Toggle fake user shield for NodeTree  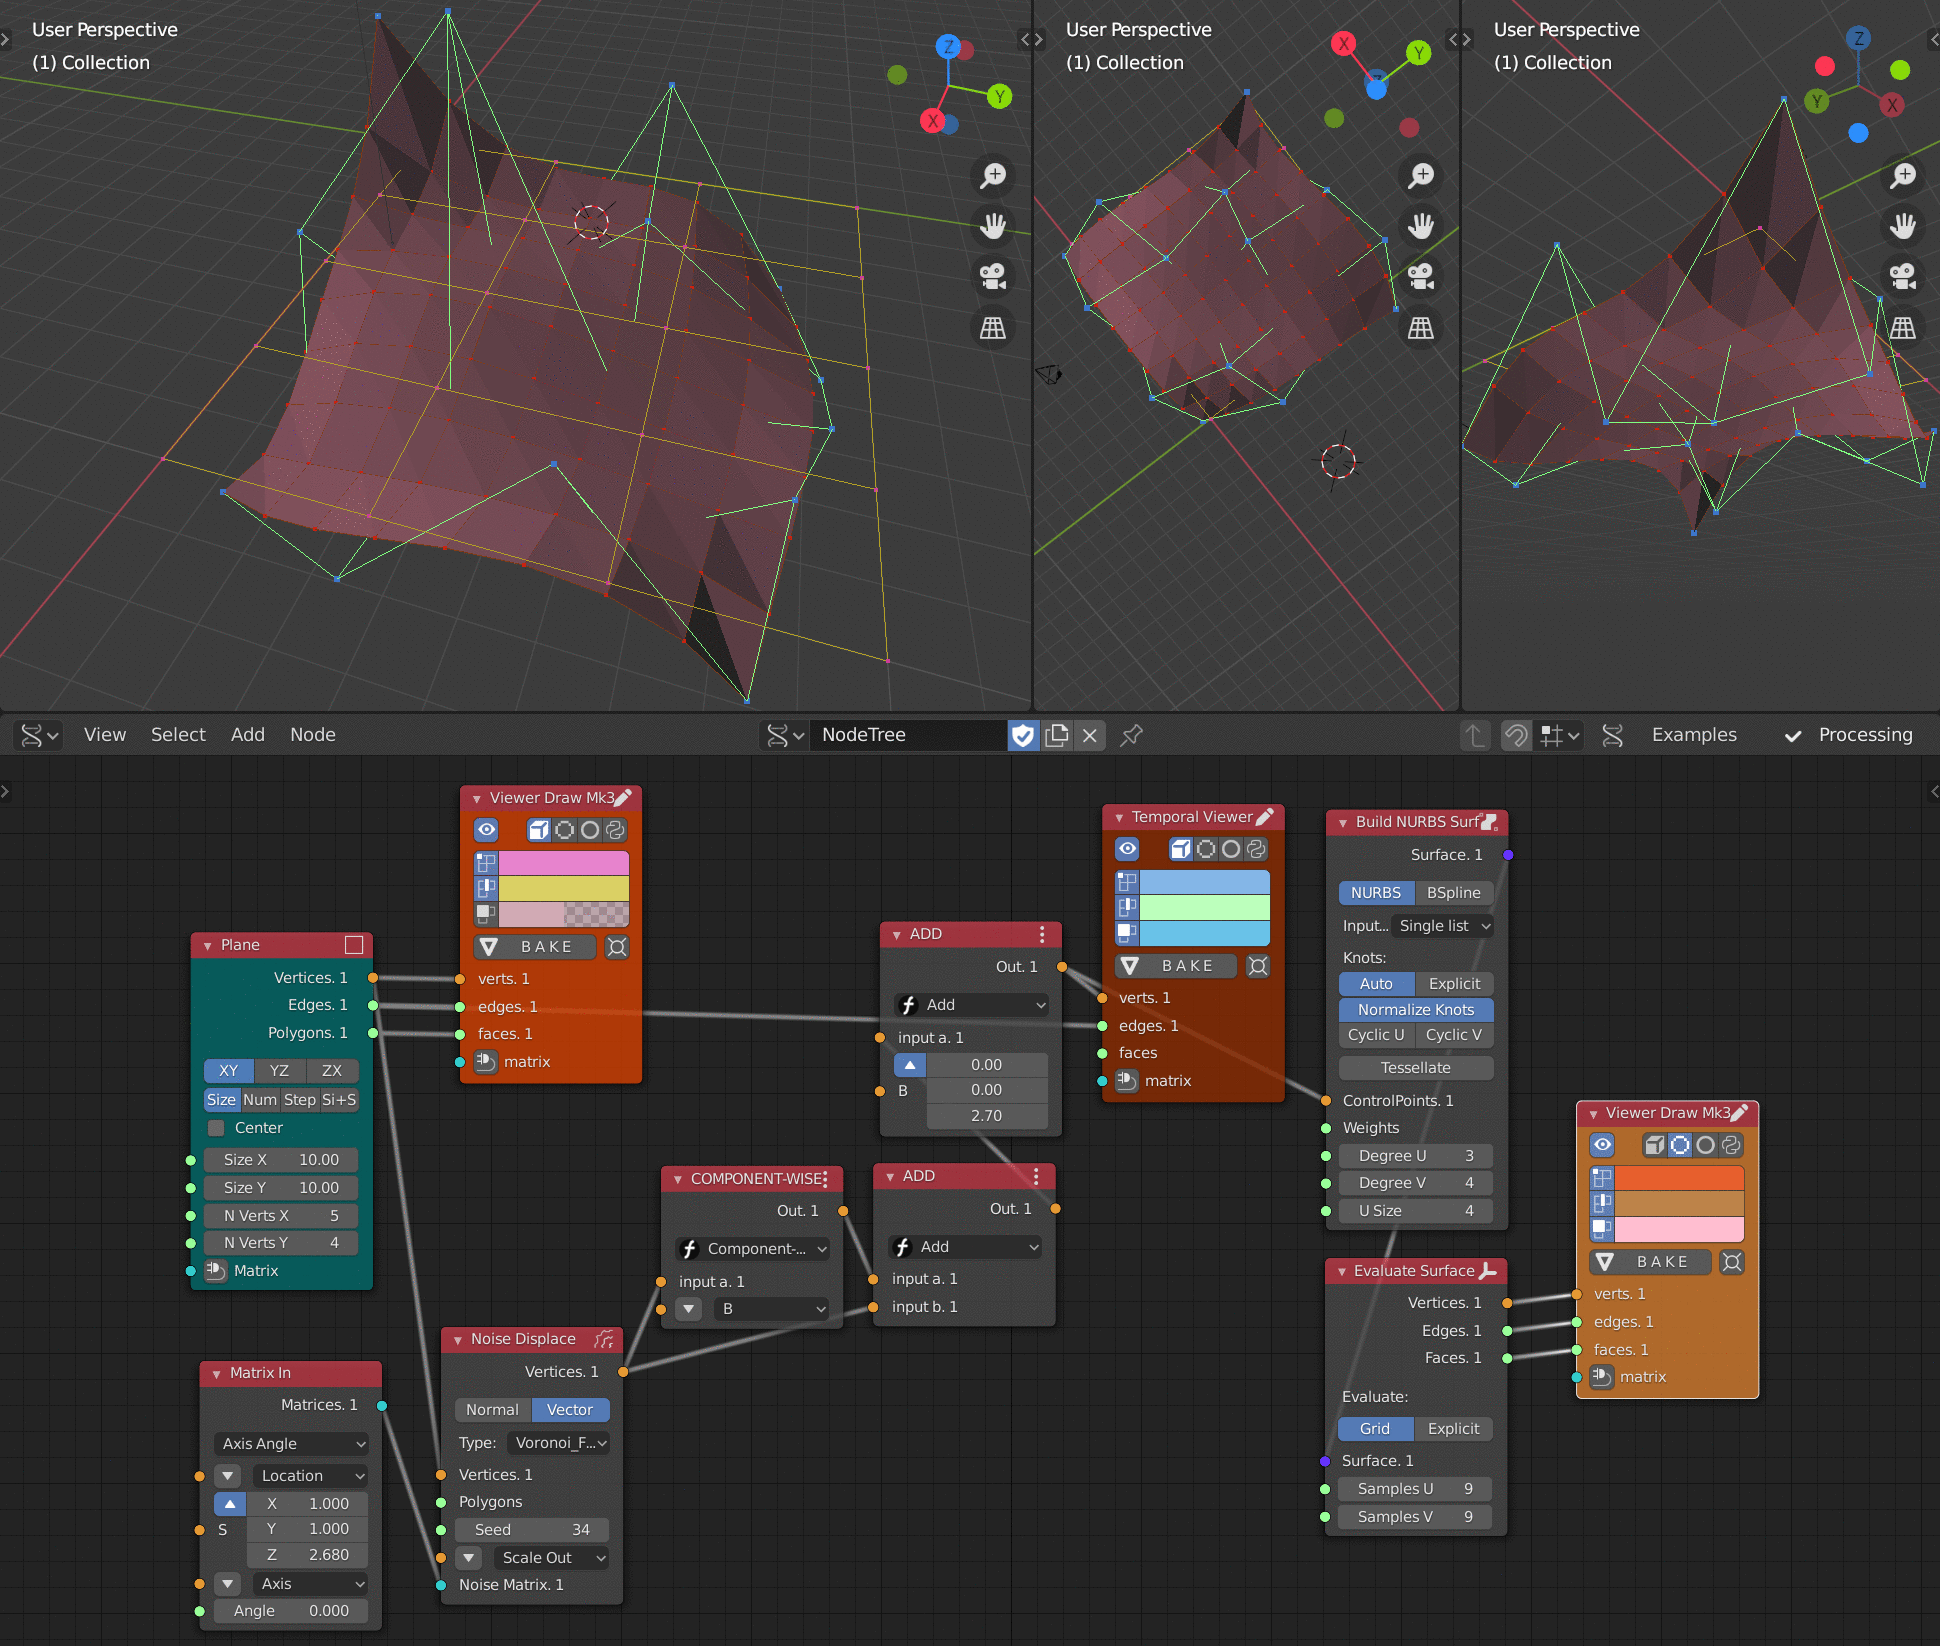tap(1023, 735)
